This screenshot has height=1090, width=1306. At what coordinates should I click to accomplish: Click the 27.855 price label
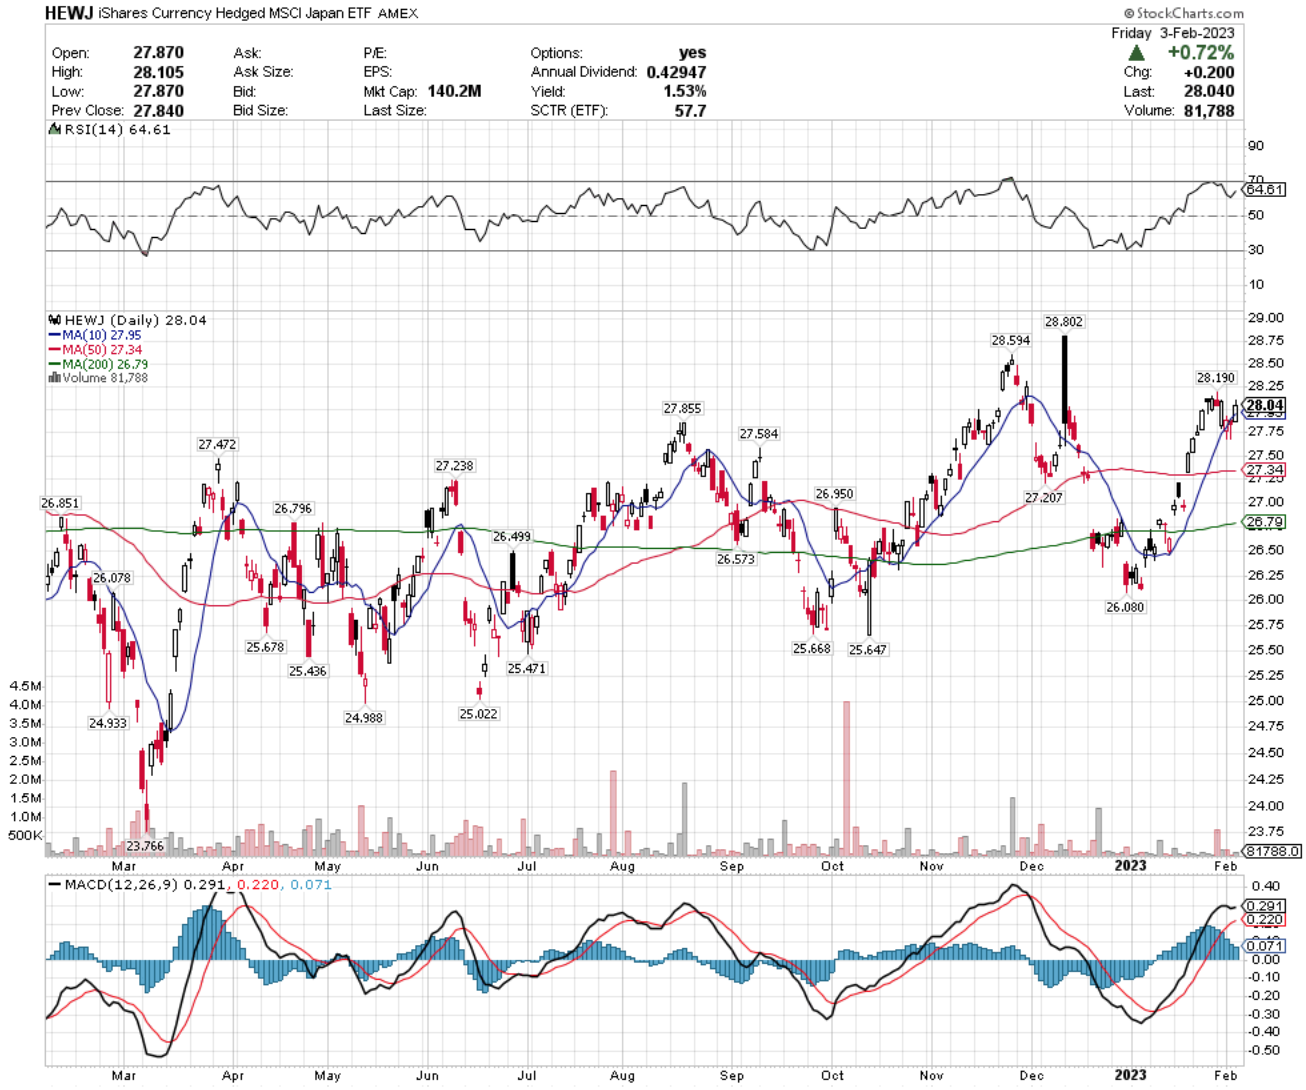682,409
